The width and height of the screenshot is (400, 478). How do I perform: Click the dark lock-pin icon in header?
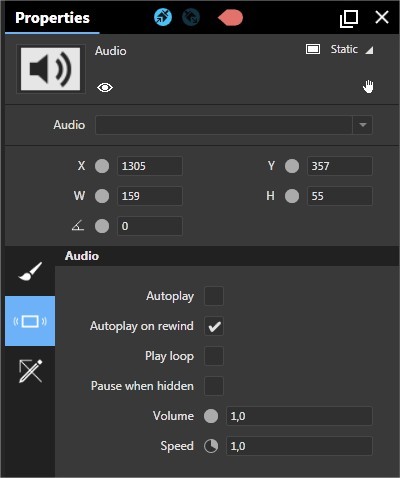point(191,17)
